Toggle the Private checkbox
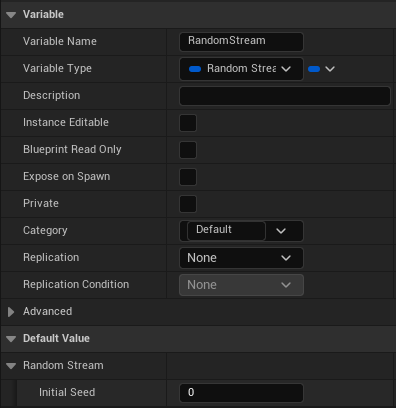The height and width of the screenshot is (408, 396). 188,204
